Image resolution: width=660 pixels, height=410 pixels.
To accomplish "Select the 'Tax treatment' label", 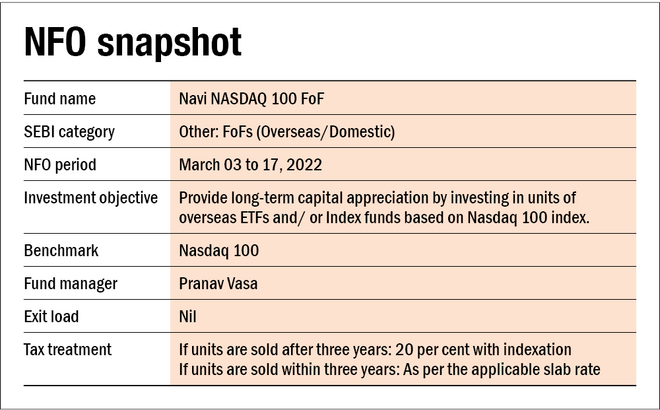I will [69, 349].
